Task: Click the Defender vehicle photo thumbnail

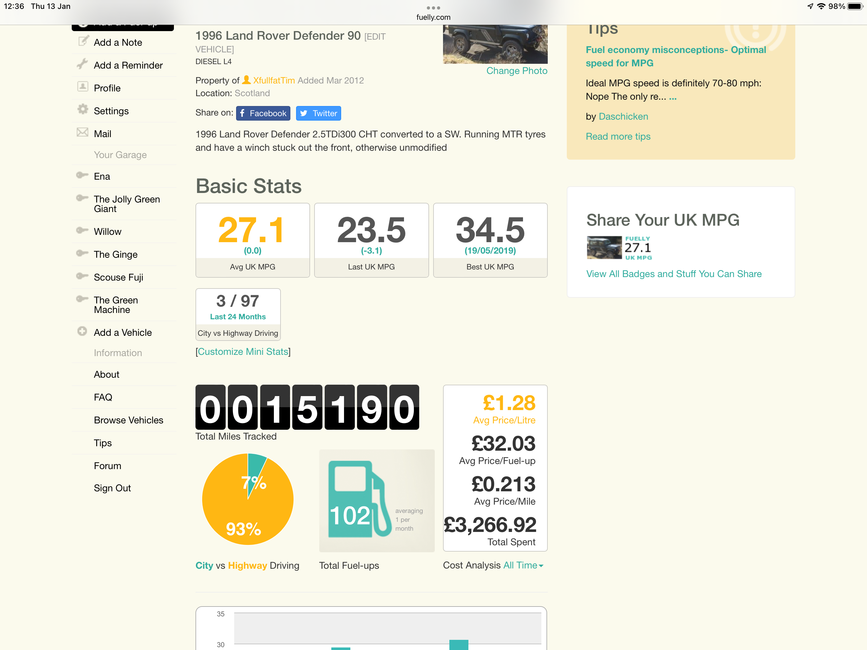Action: coord(495,44)
